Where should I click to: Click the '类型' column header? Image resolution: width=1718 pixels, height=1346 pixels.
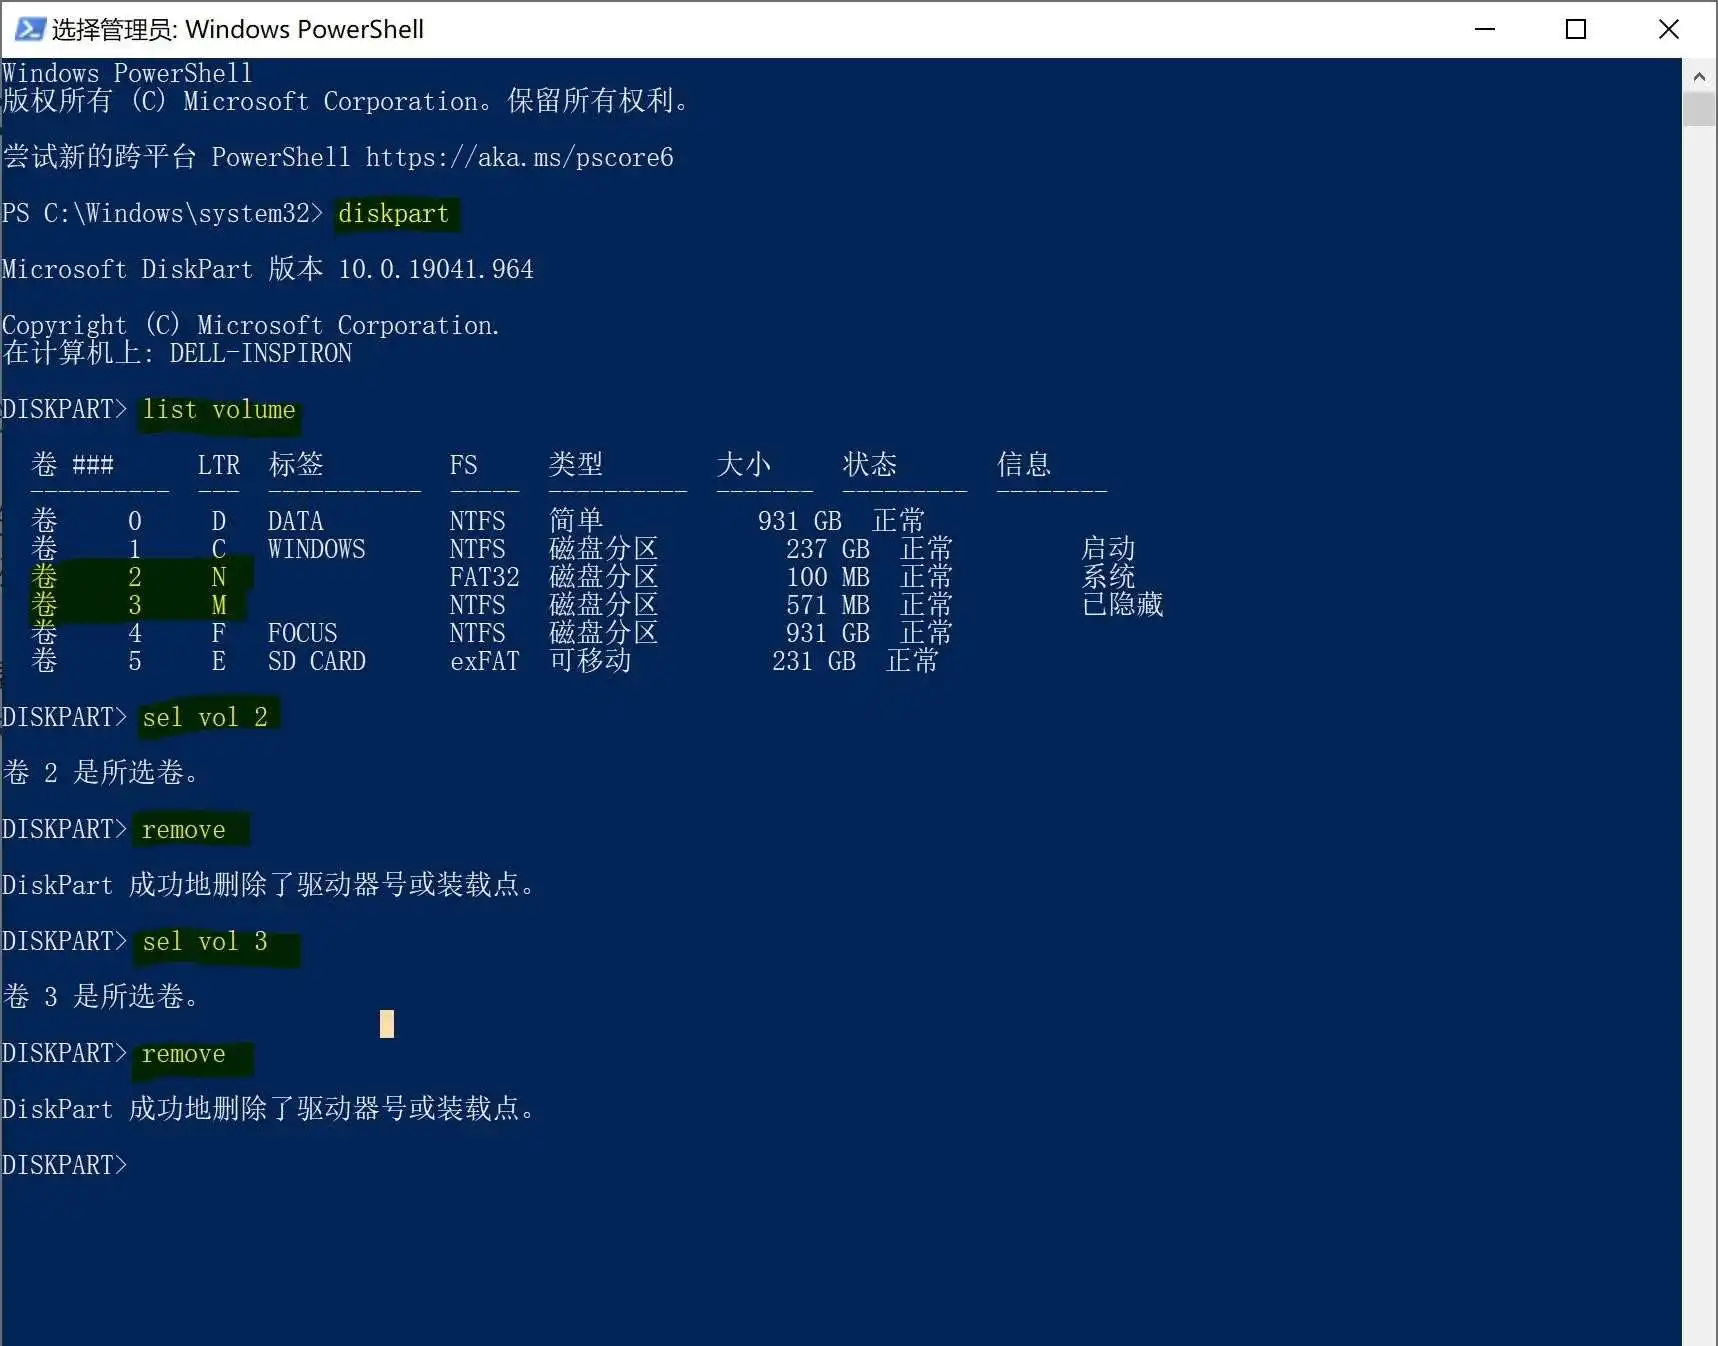576,465
